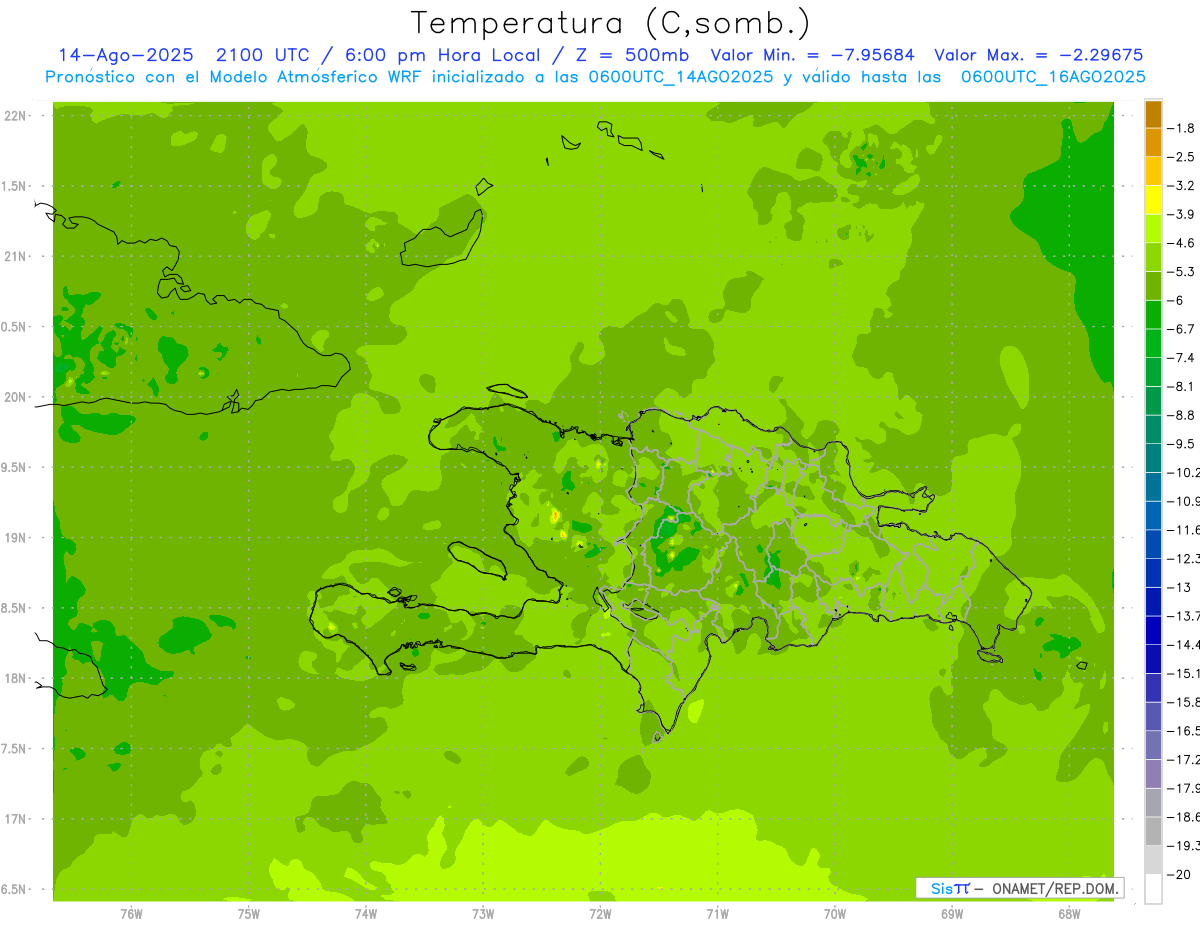This screenshot has height=927, width=1200.
Task: Click the '17N' latitude label
Action: [x=15, y=819]
